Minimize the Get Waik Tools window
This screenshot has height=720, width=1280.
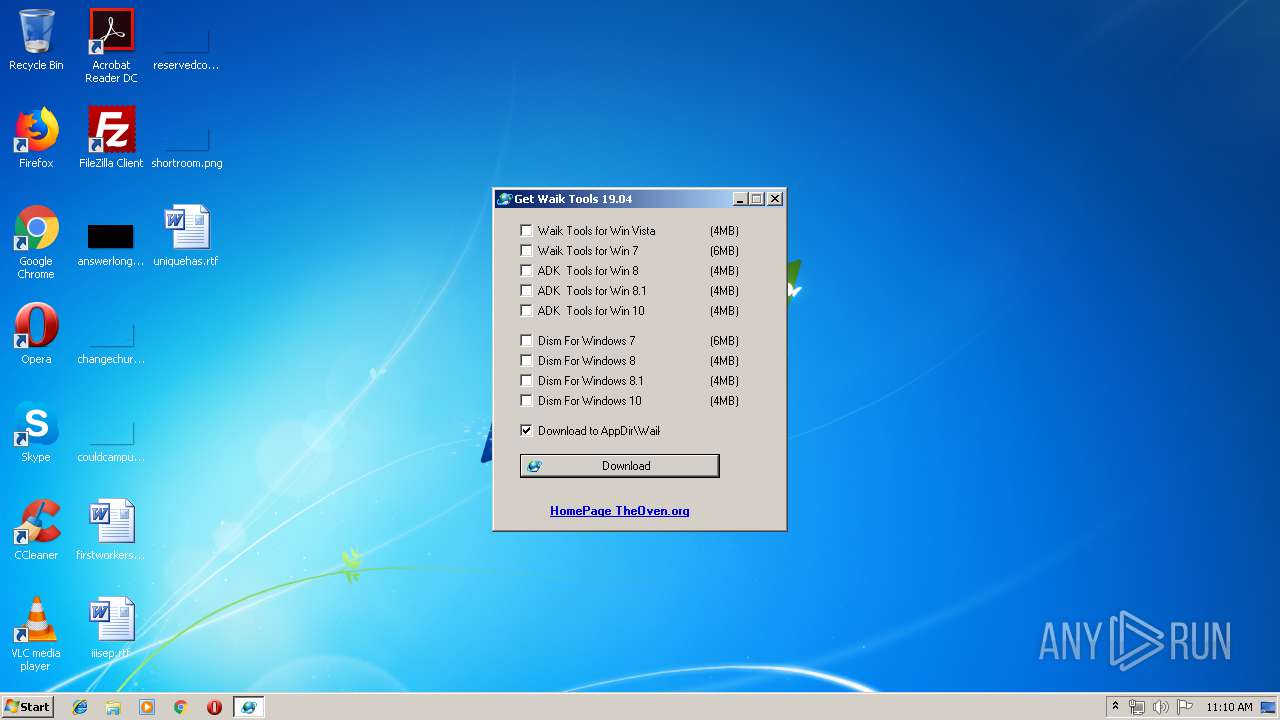[x=740, y=199]
